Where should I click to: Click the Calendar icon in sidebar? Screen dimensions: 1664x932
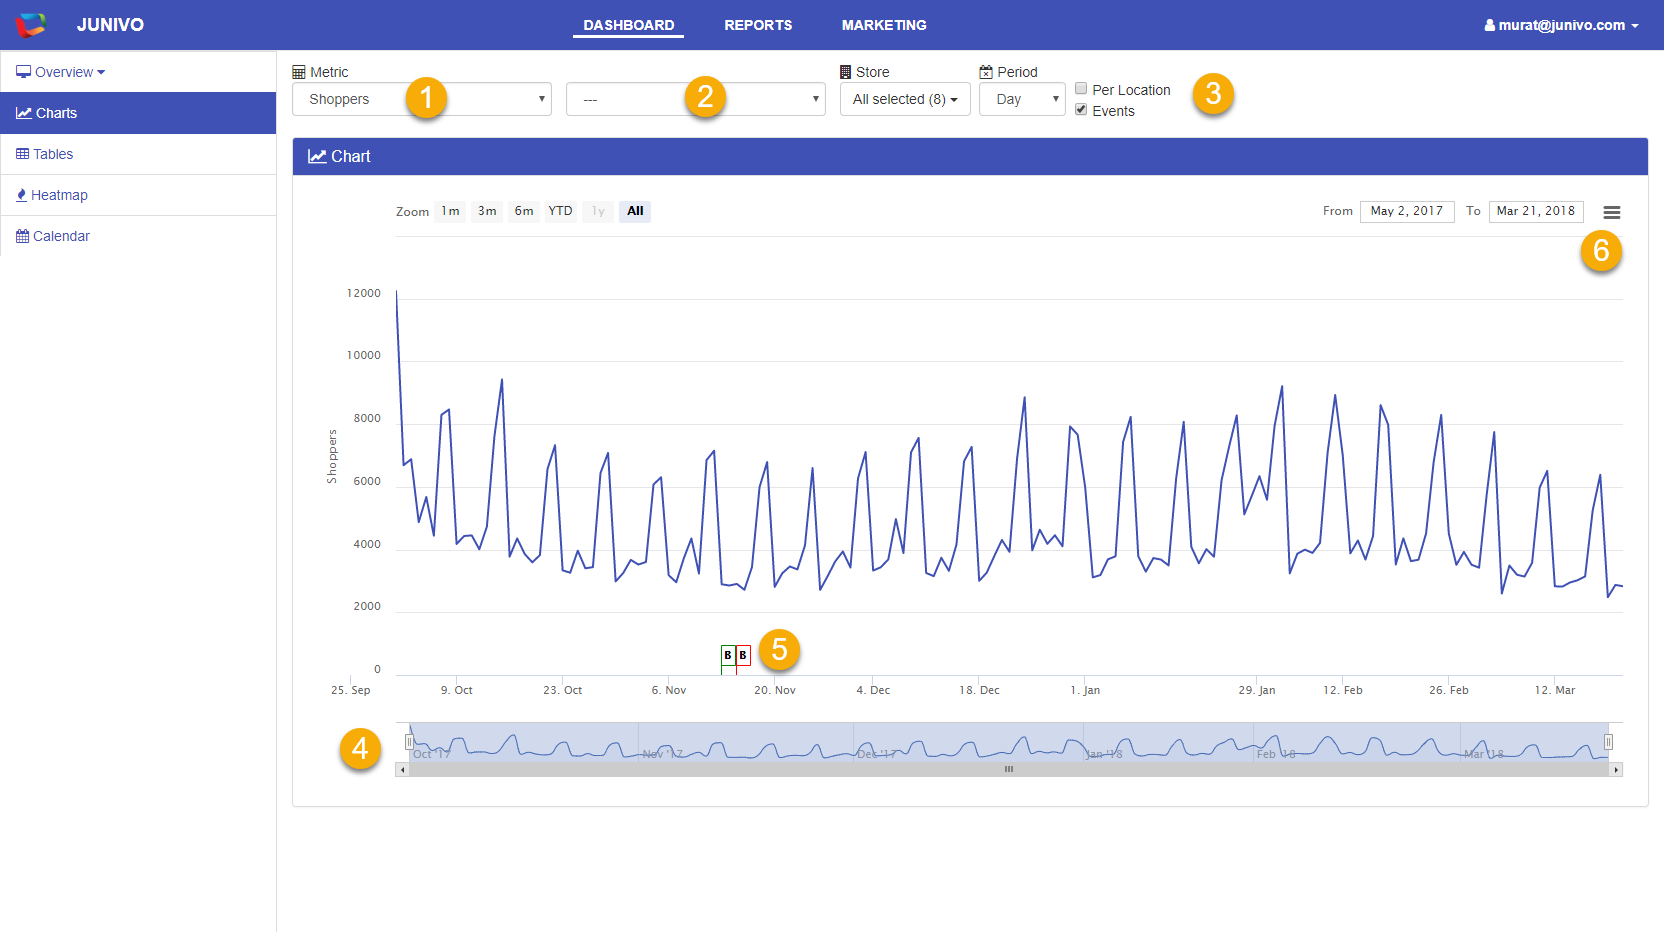coord(22,236)
